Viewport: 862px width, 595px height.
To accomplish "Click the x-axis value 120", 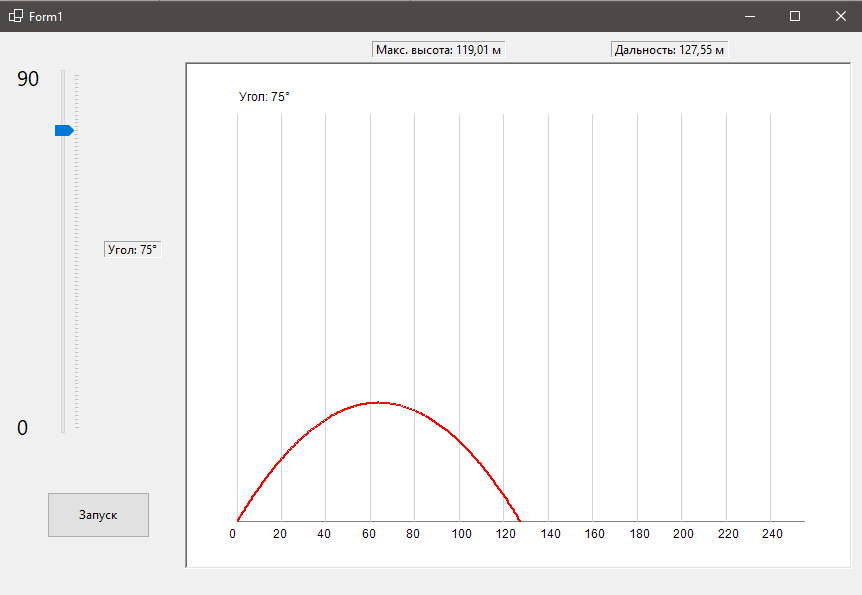I will click(x=505, y=534).
